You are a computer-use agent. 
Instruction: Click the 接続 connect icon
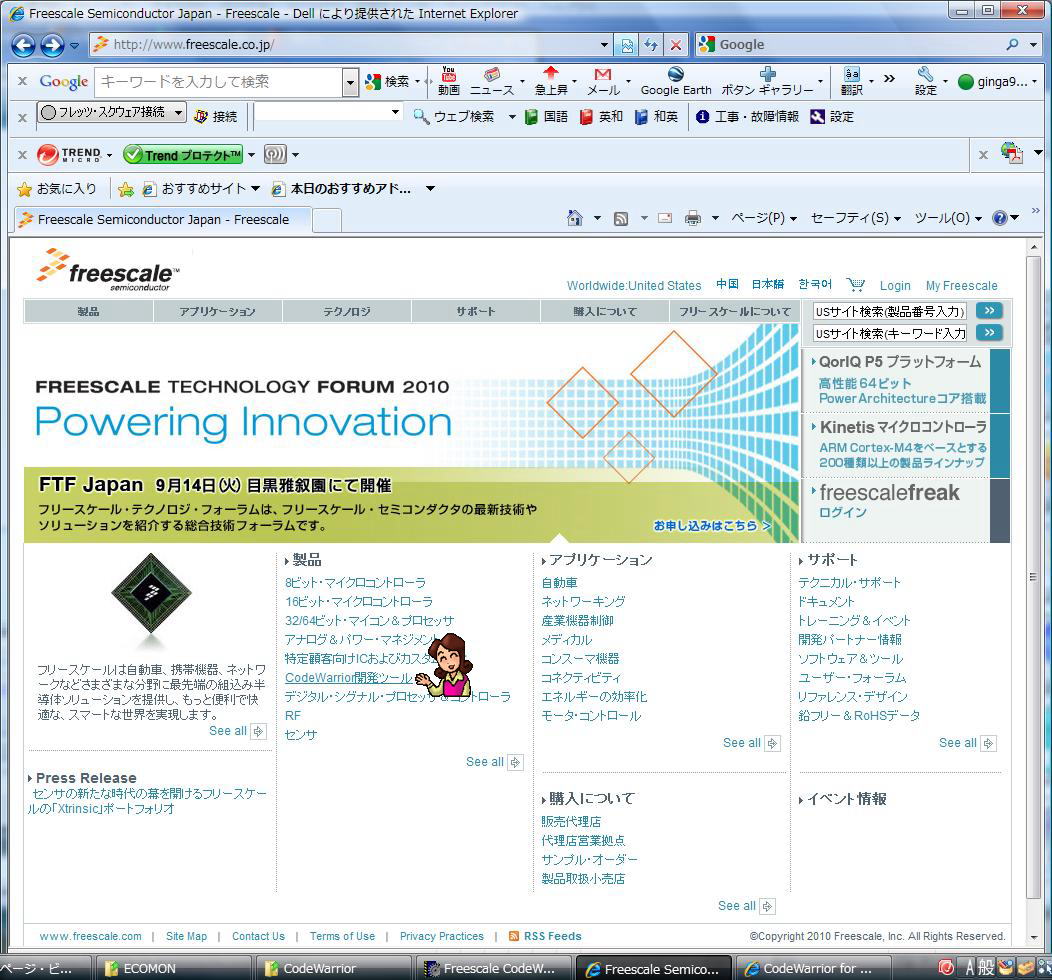click(215, 117)
